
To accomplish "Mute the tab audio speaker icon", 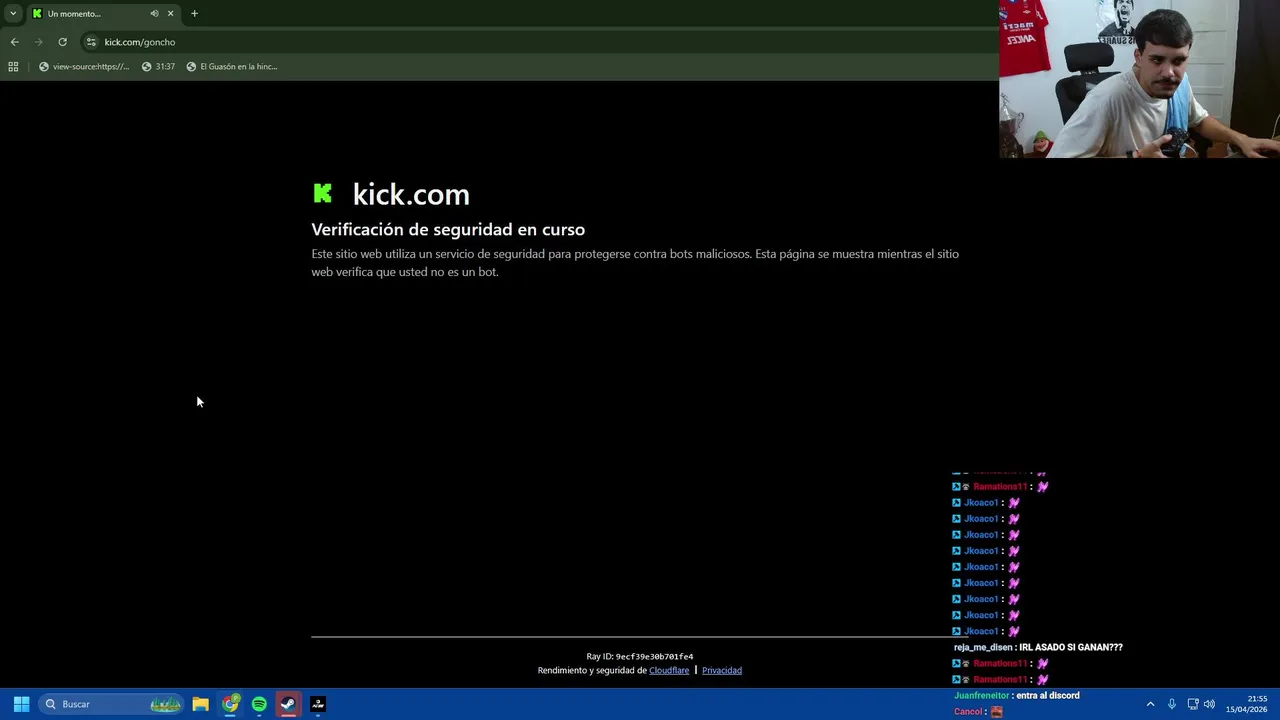I will [x=154, y=13].
